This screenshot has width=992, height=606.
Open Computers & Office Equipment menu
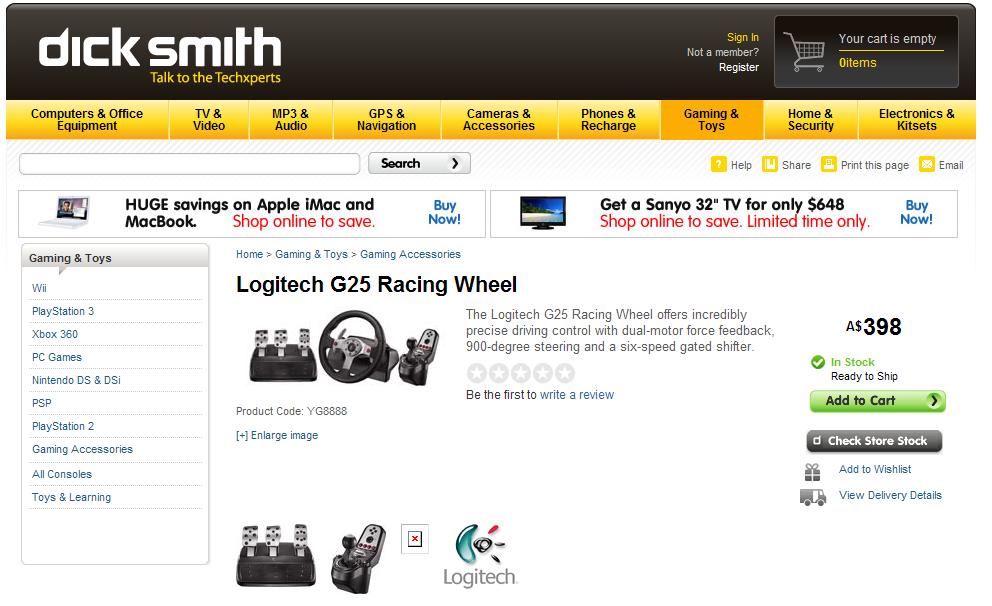[x=87, y=120]
